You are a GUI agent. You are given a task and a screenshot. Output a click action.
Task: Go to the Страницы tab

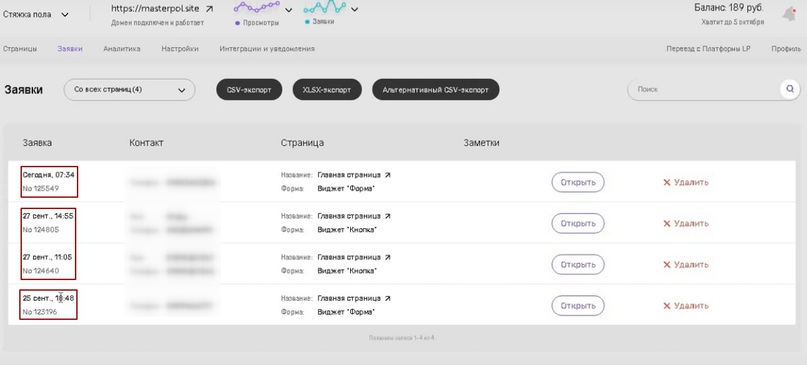tap(20, 49)
